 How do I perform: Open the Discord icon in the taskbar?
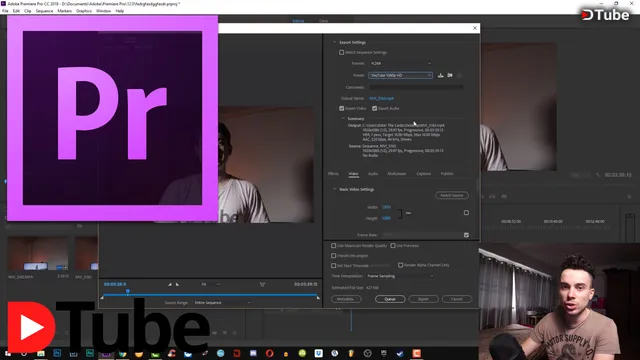point(253,353)
